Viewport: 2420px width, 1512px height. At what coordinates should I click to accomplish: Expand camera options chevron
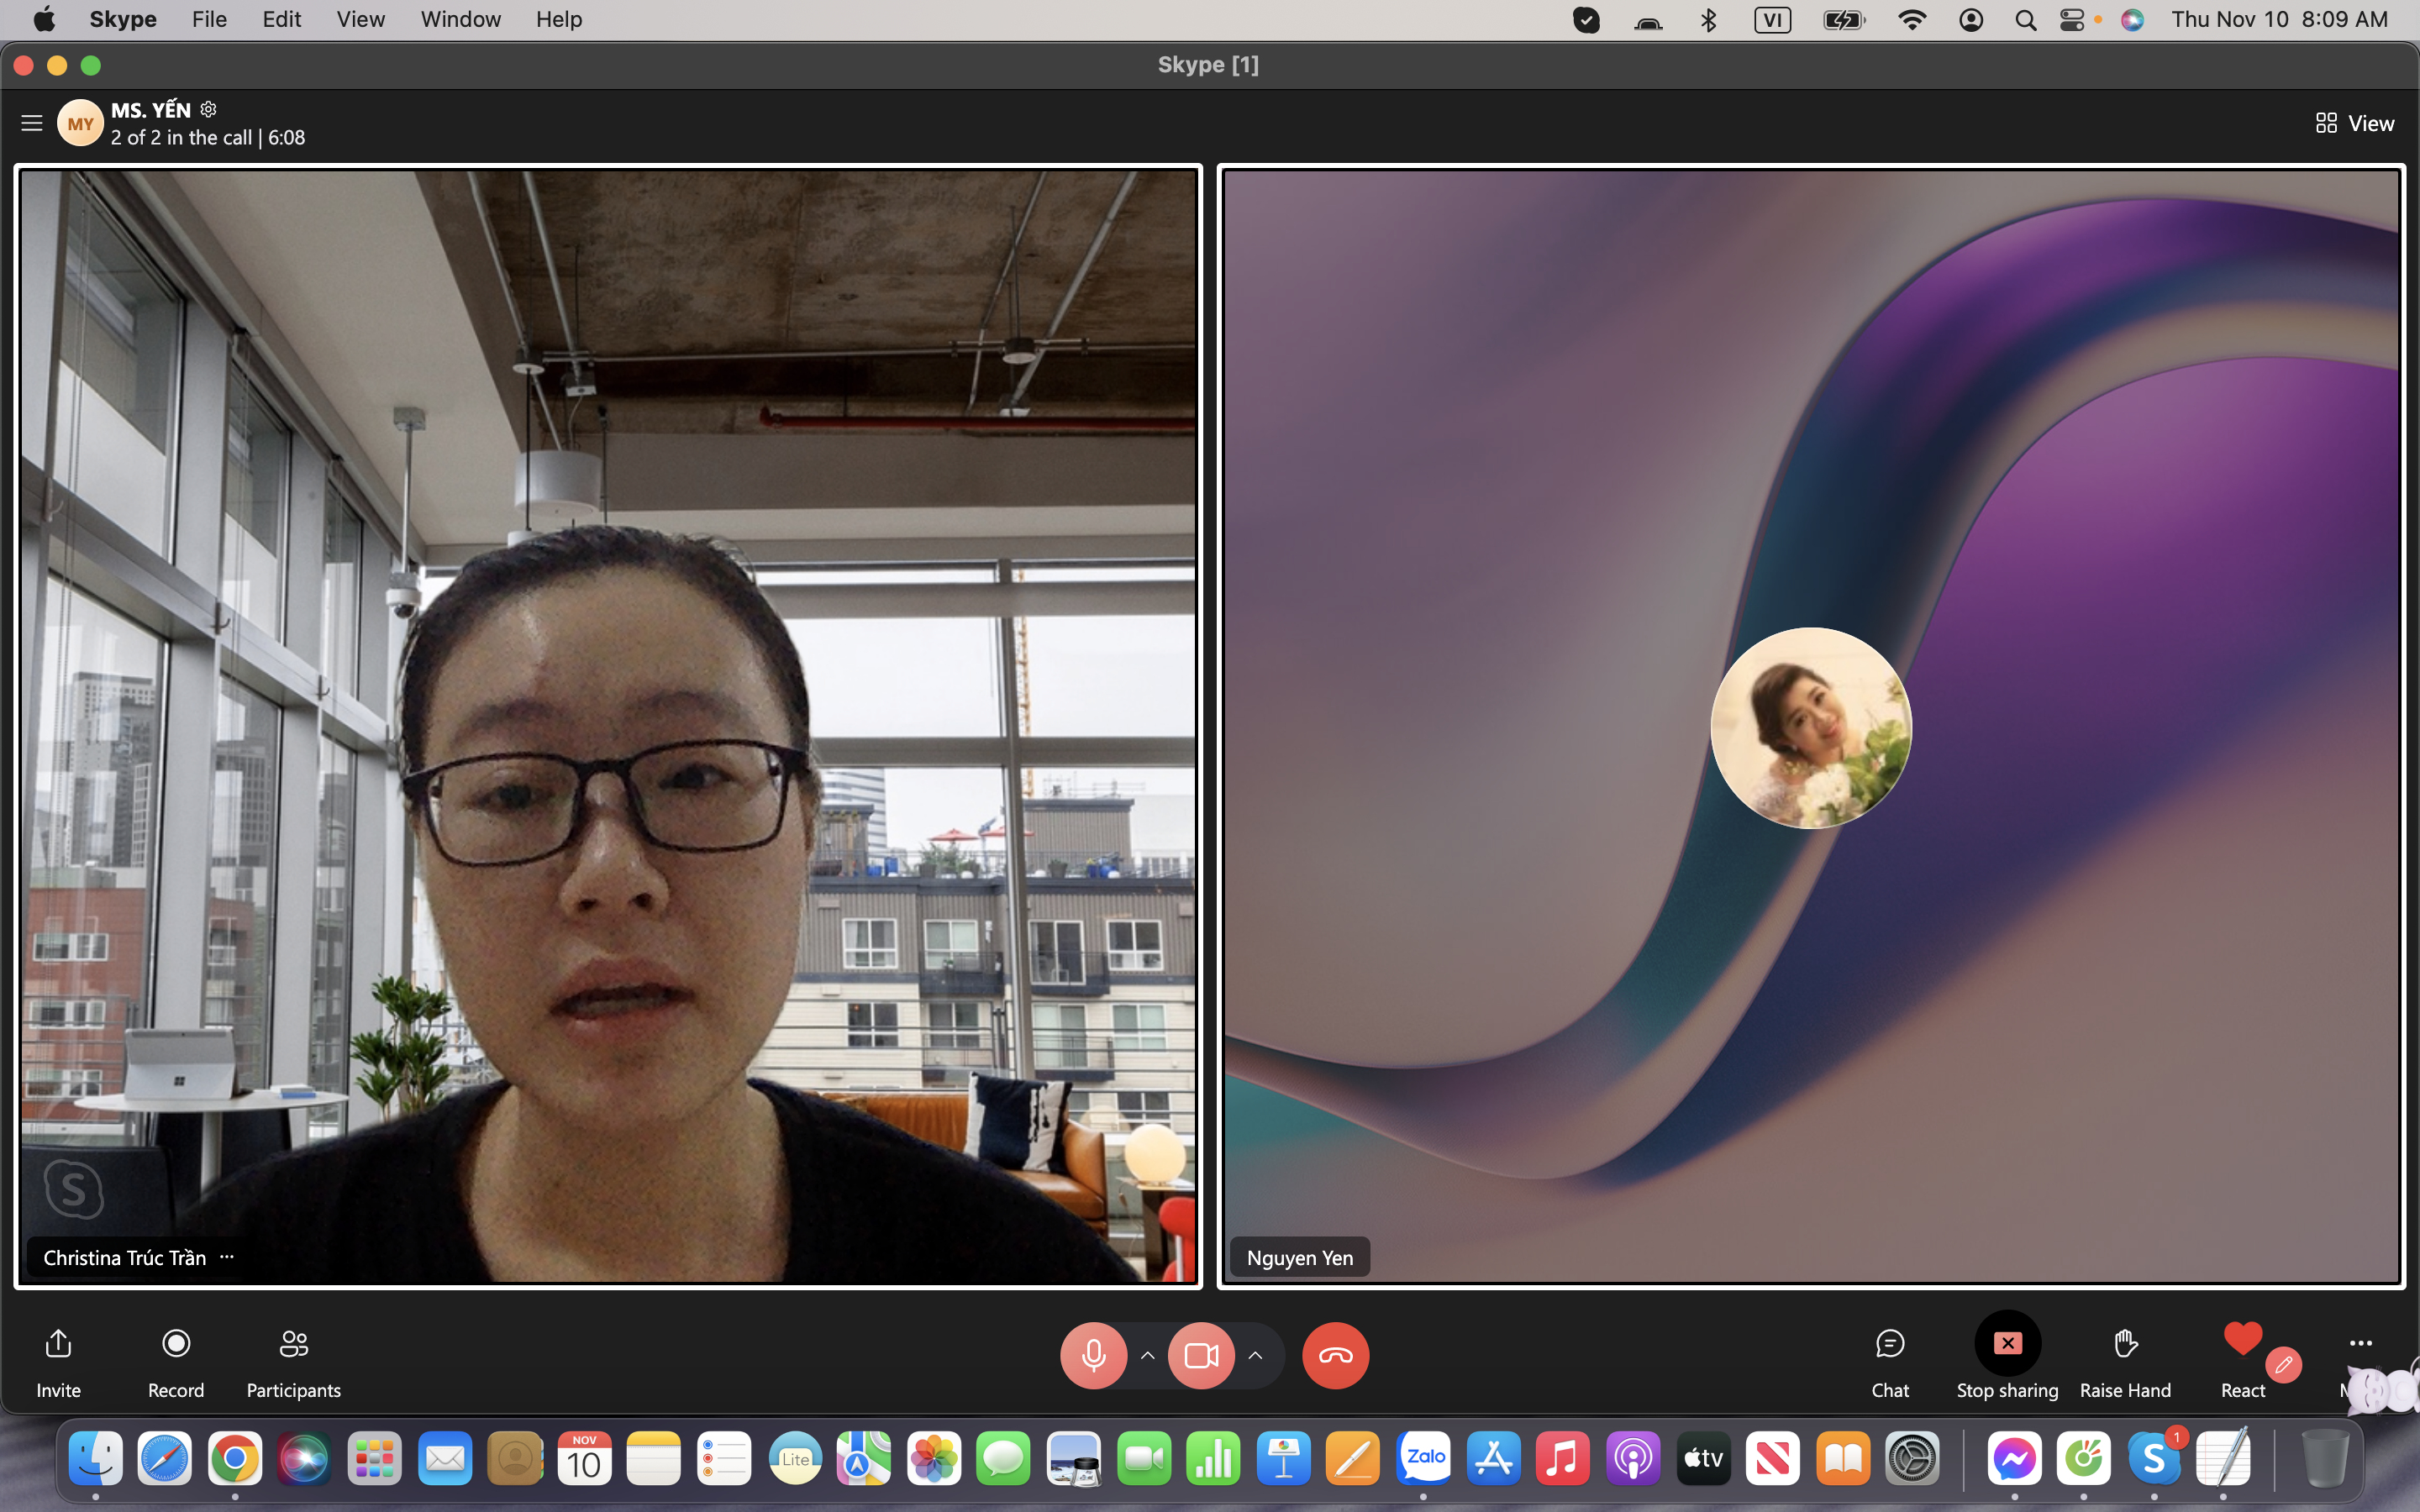click(x=1255, y=1356)
